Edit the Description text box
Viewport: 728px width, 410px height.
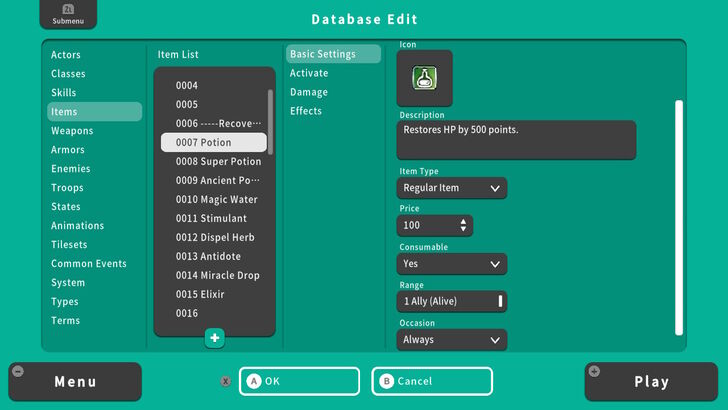[x=516, y=140]
